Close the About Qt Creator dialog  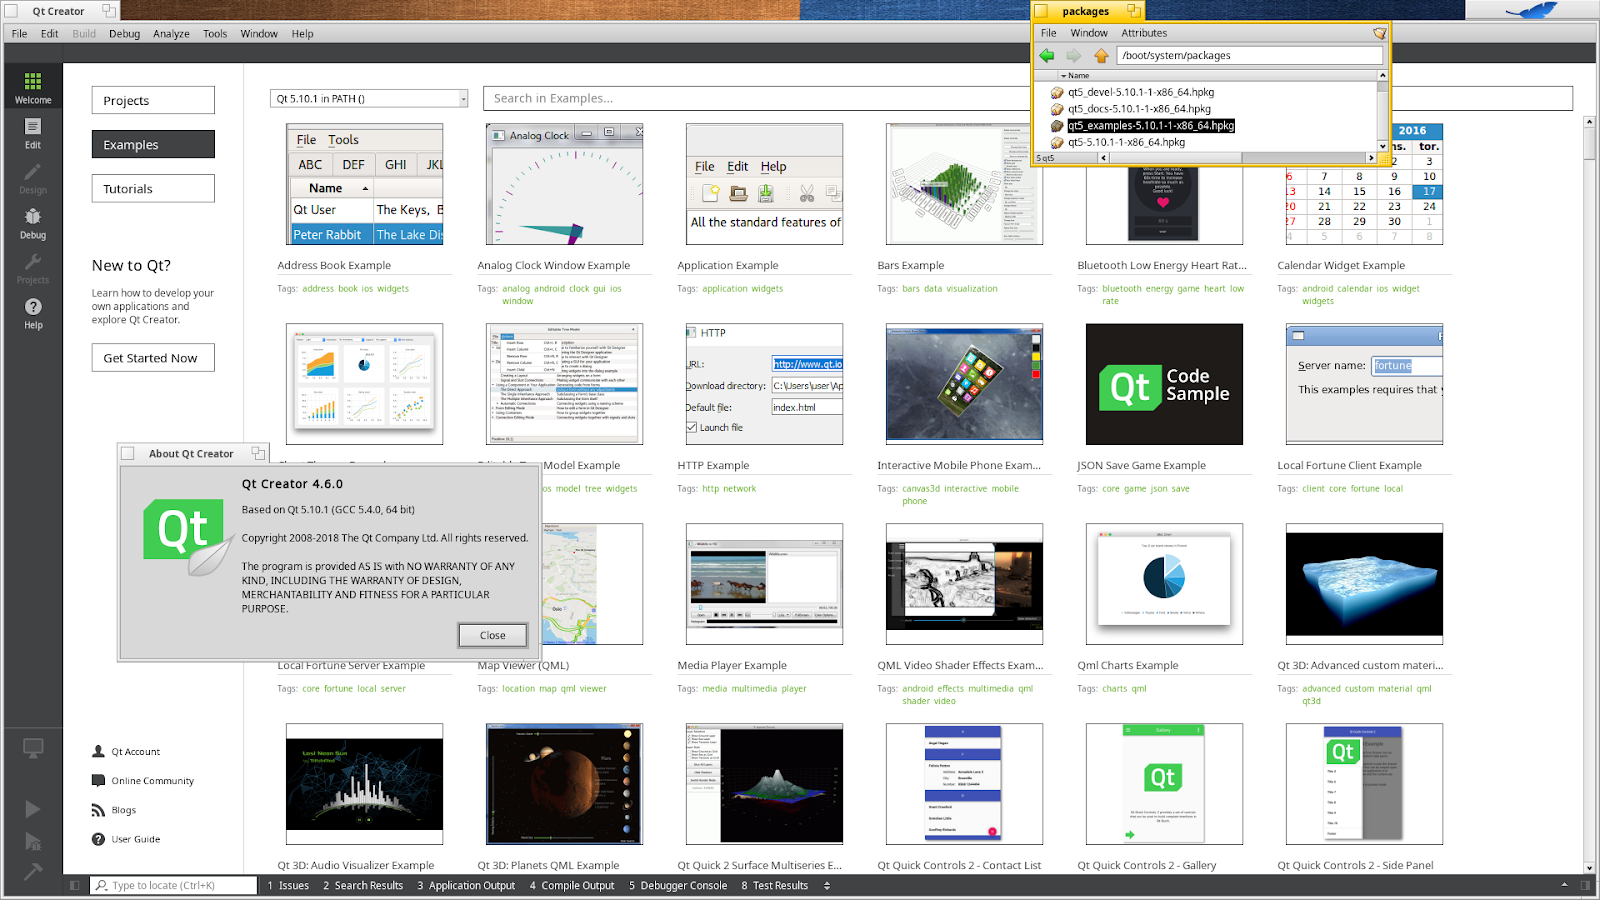[493, 635]
